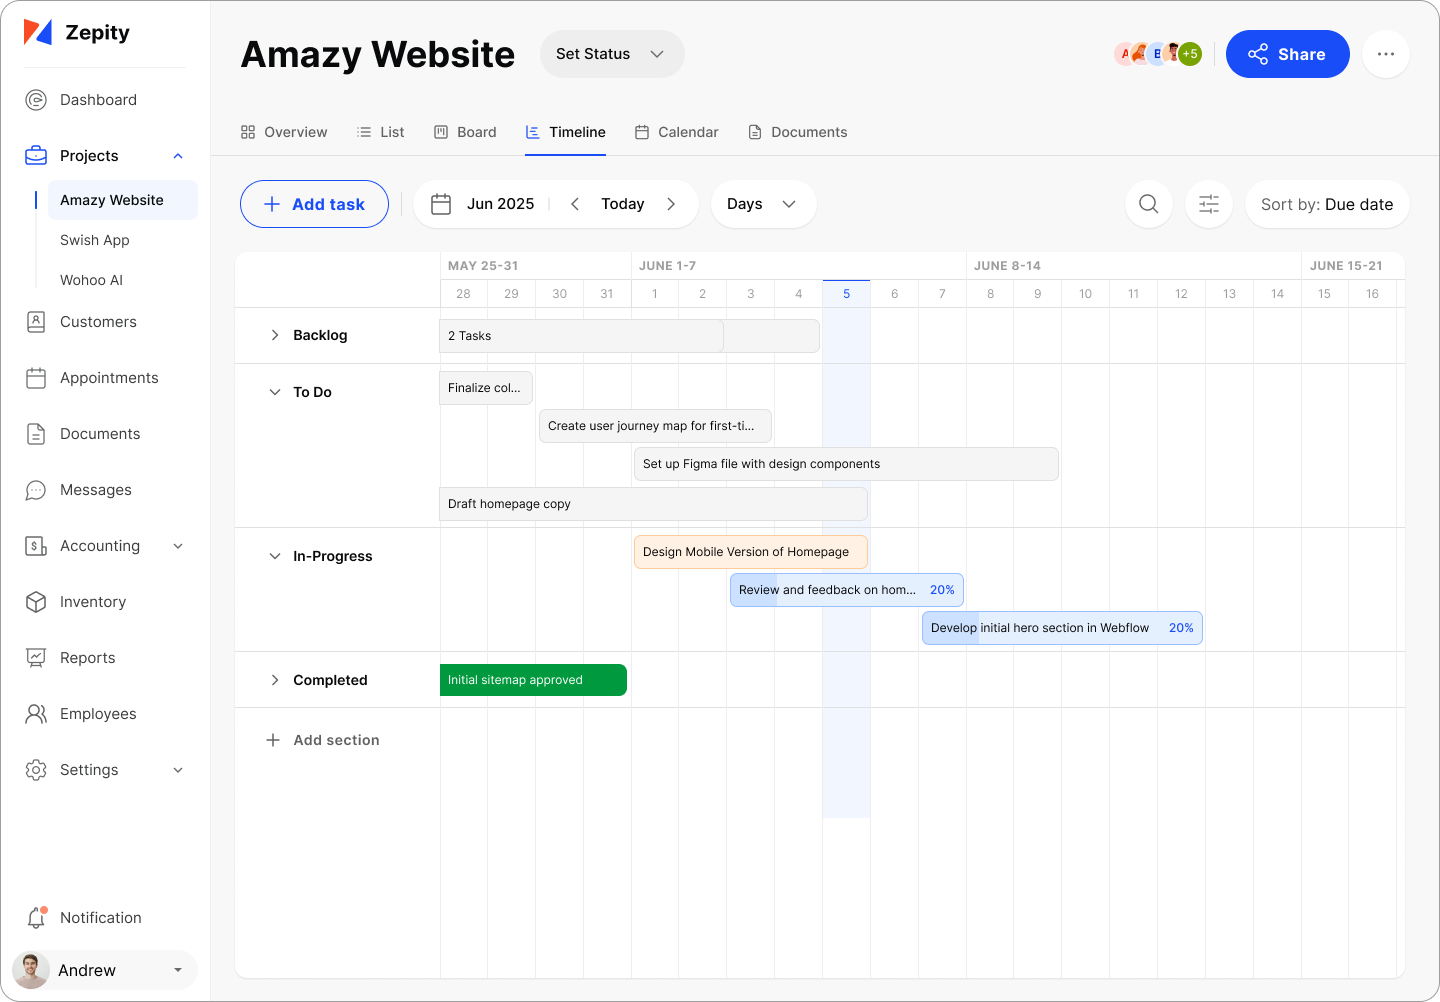The width and height of the screenshot is (1440, 1002).
Task: Click the calendar icon beside Jun 2025
Action: tap(441, 204)
